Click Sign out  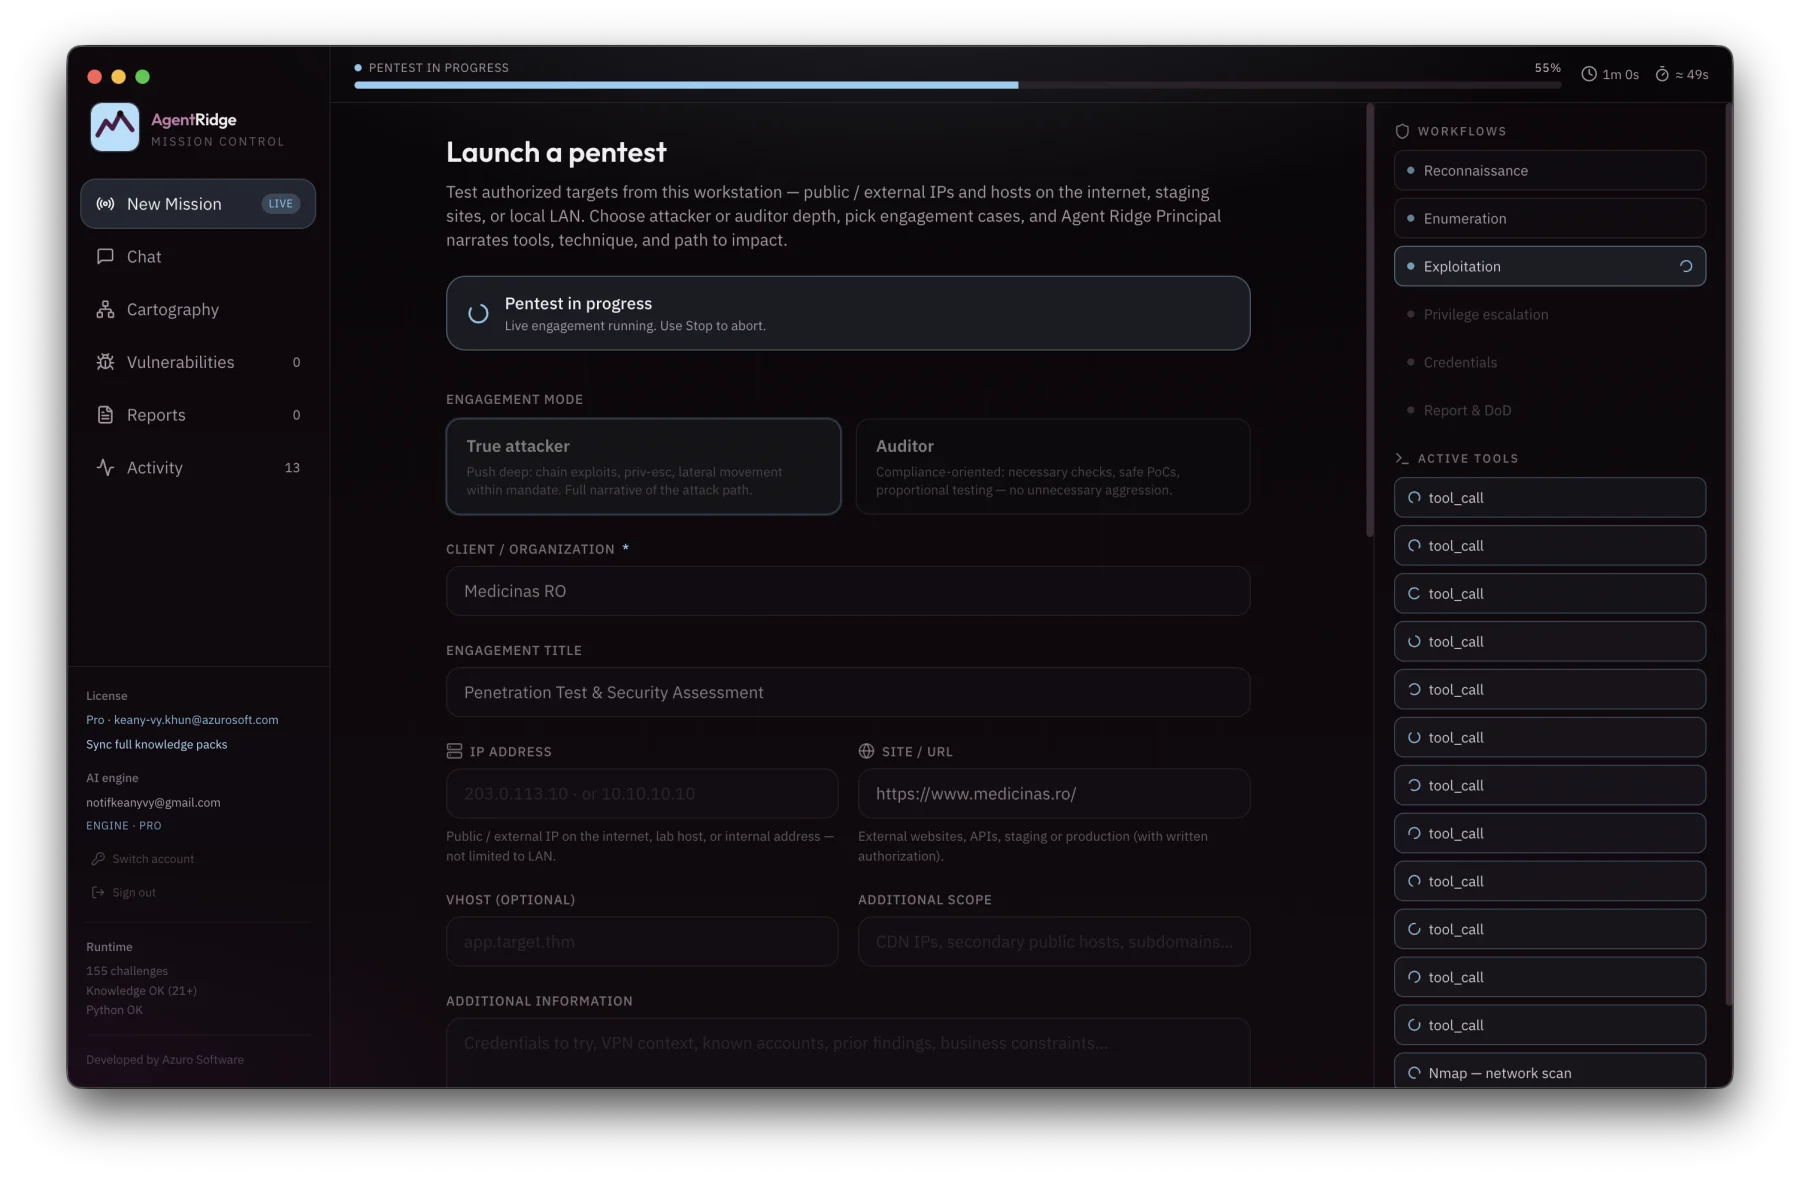(124, 893)
